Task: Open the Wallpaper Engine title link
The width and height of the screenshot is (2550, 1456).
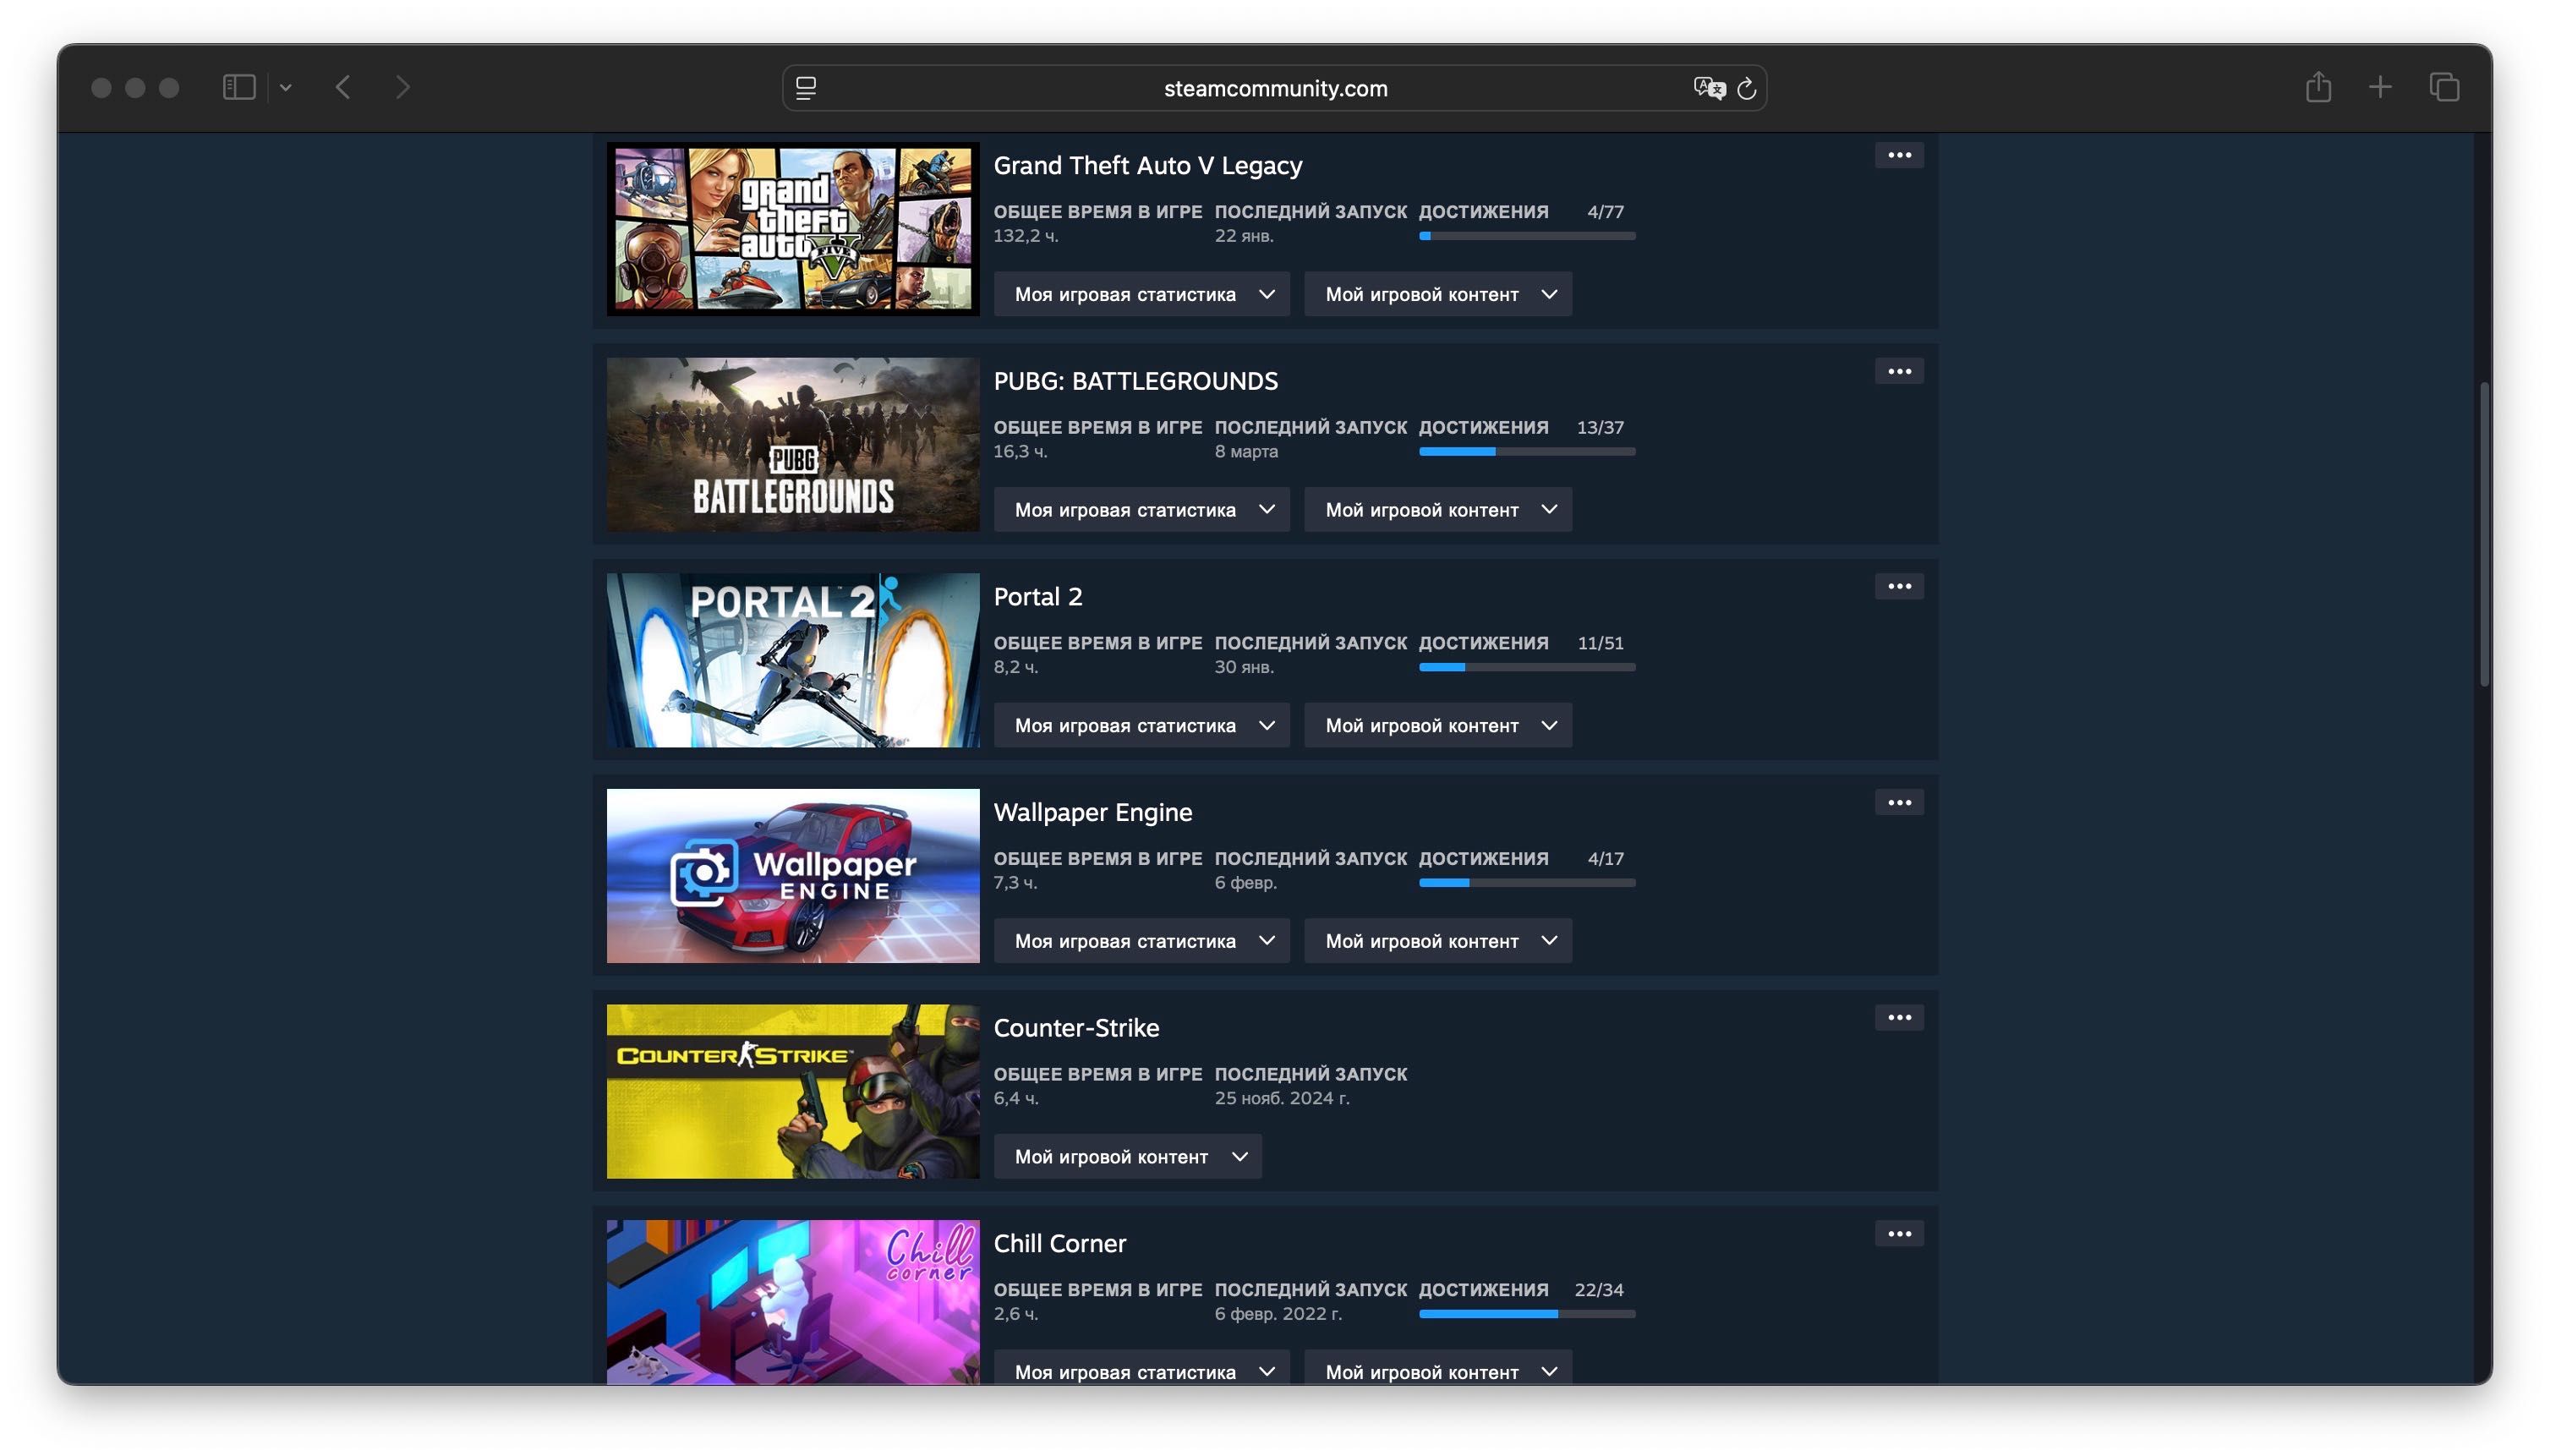Action: tap(1092, 812)
